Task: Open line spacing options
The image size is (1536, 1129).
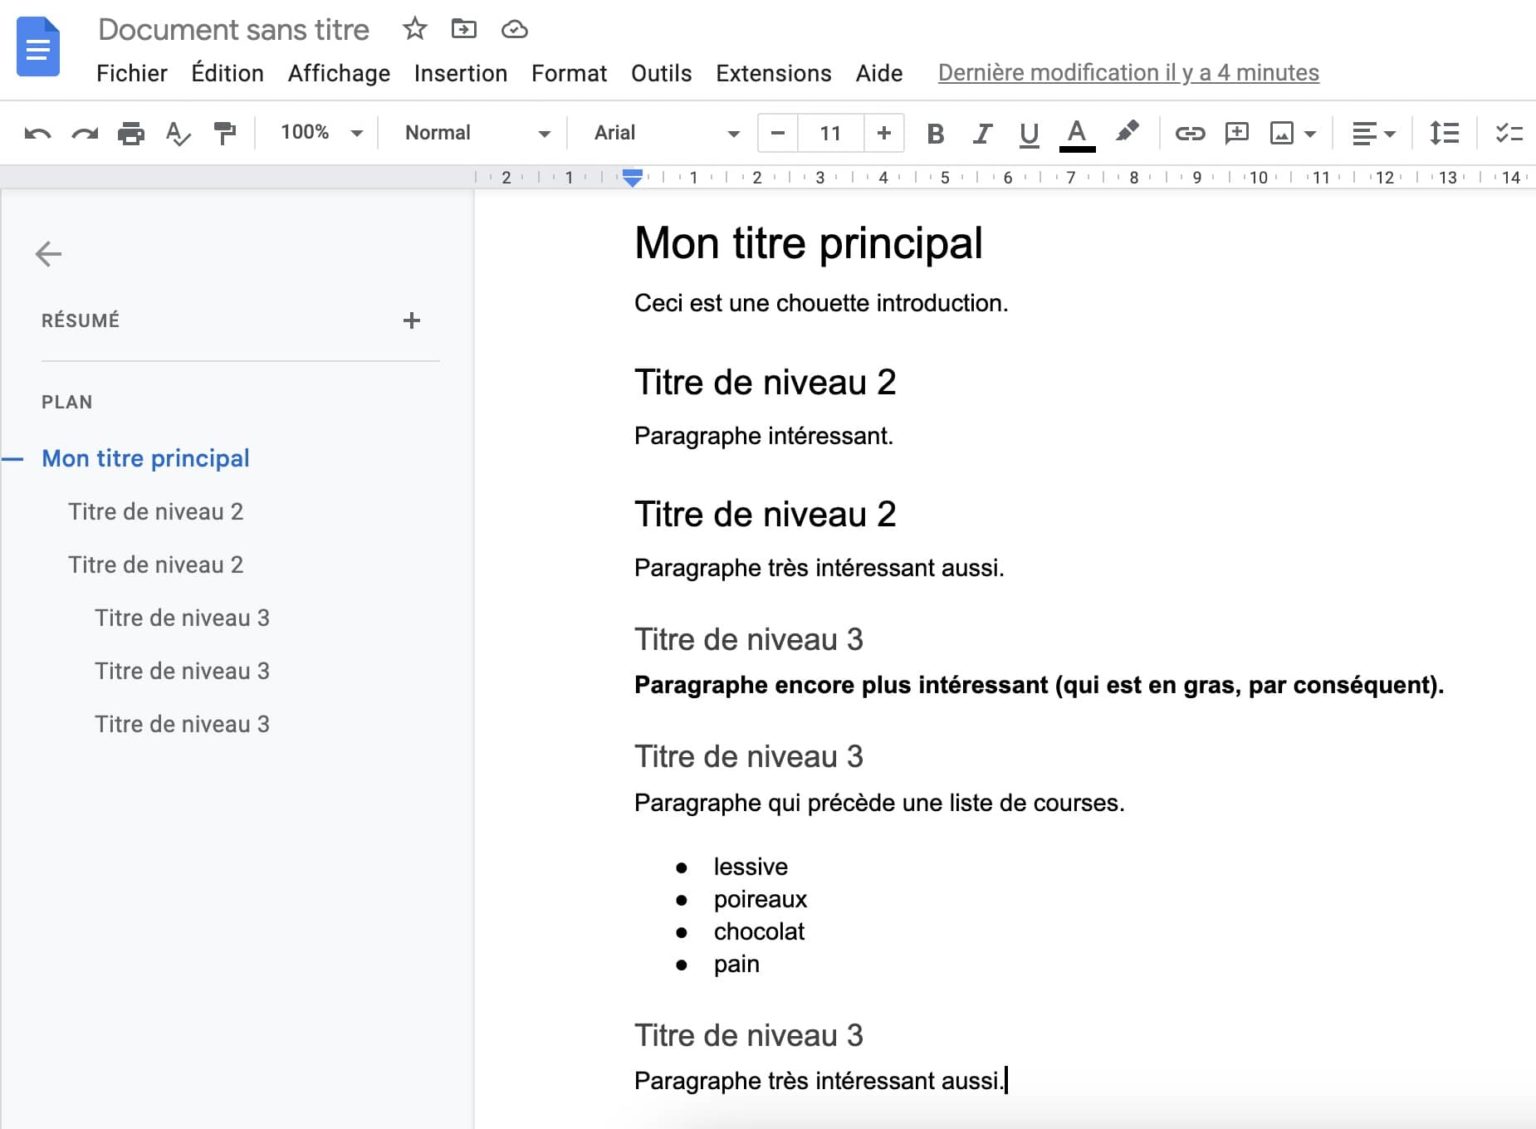Action: click(1444, 132)
